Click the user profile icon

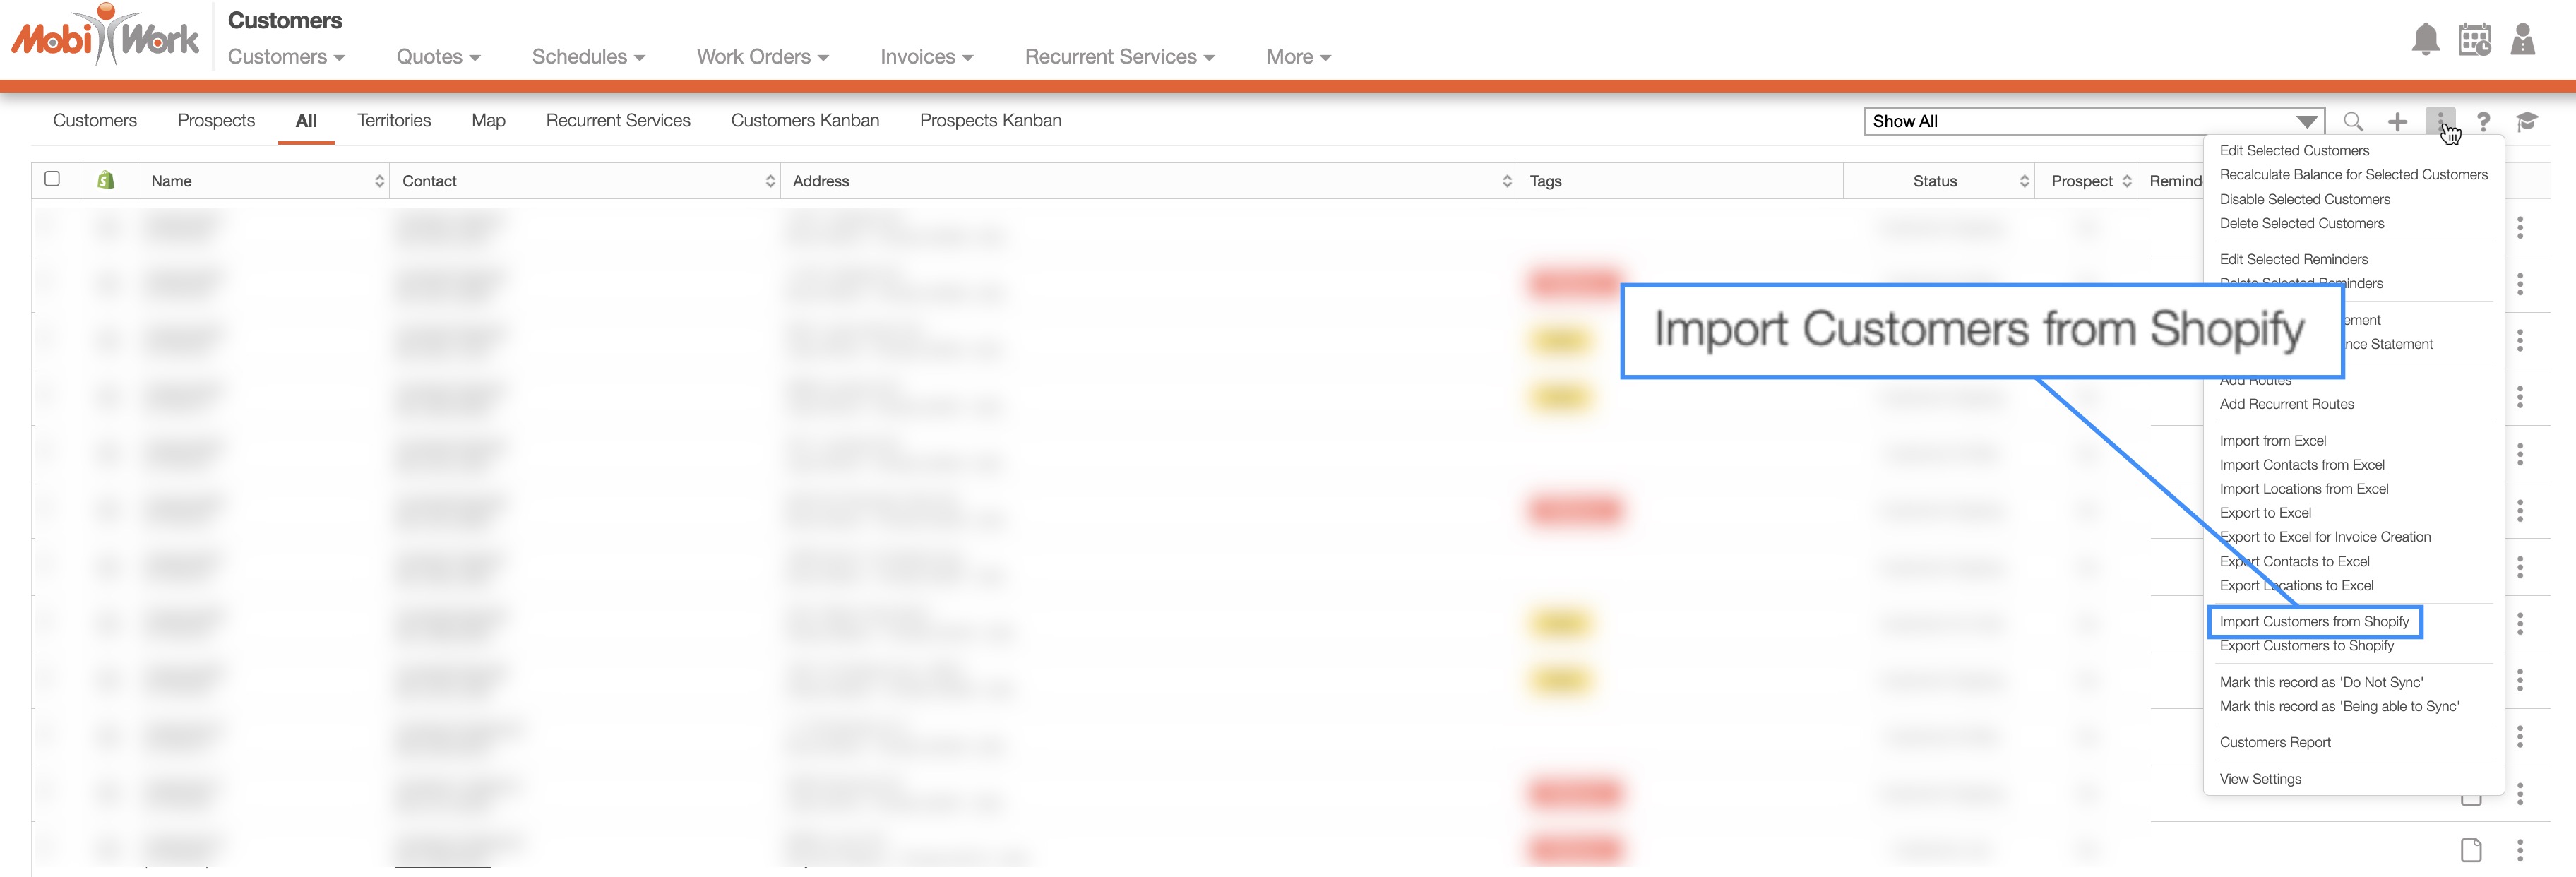pos(2522,40)
